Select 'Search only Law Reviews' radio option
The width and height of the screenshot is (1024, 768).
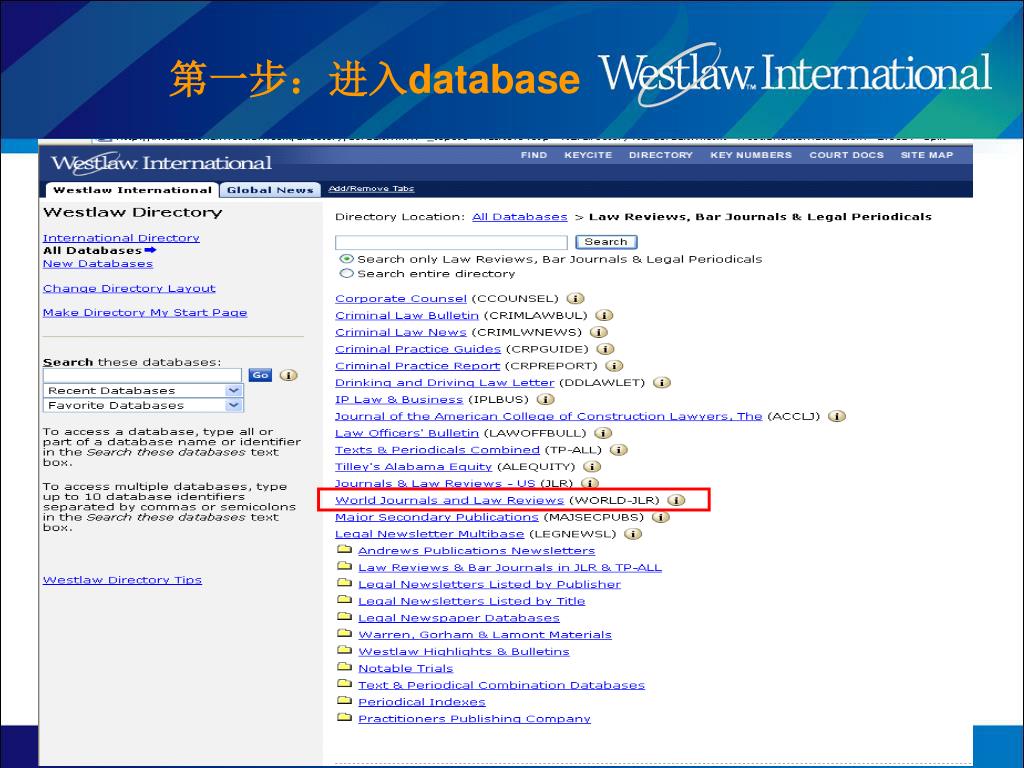(347, 259)
